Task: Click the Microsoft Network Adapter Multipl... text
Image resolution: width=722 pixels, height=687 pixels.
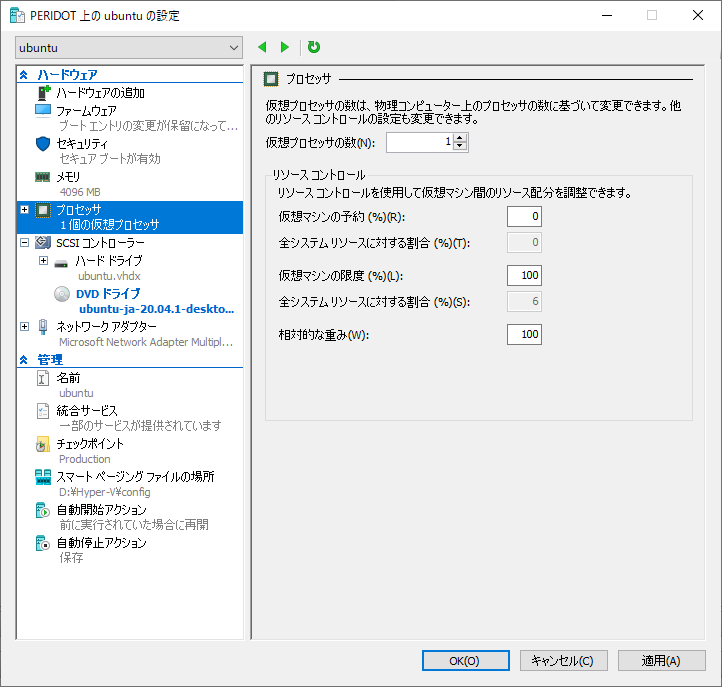Action: click(146, 342)
